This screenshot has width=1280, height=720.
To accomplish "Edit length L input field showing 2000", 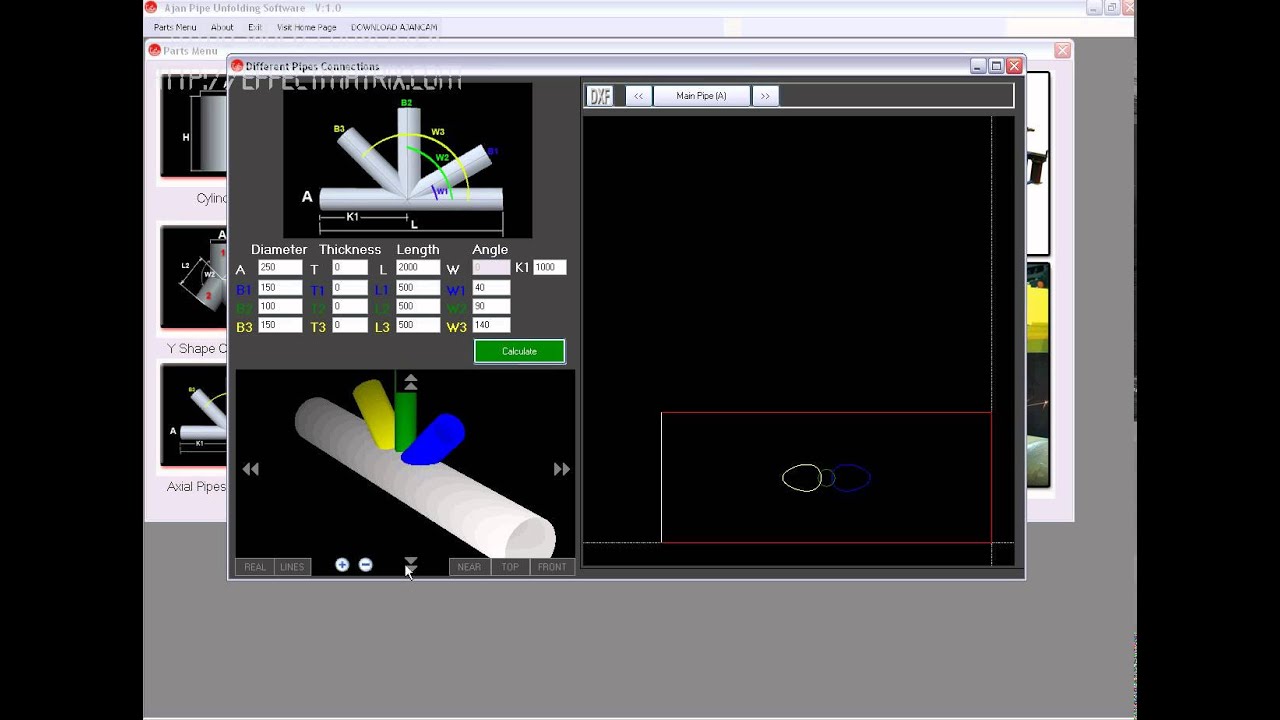I will pos(418,267).
